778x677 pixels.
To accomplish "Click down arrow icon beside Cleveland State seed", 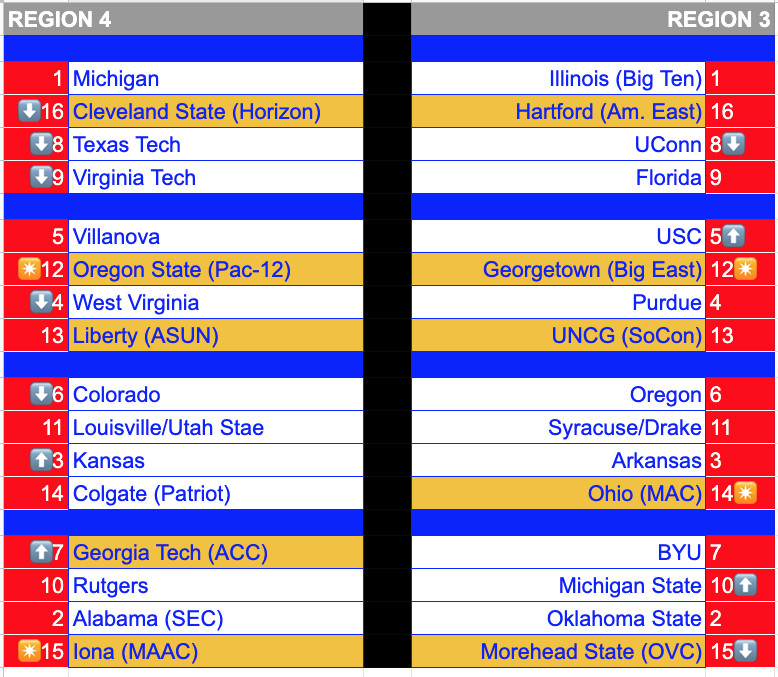I will 29,111.
